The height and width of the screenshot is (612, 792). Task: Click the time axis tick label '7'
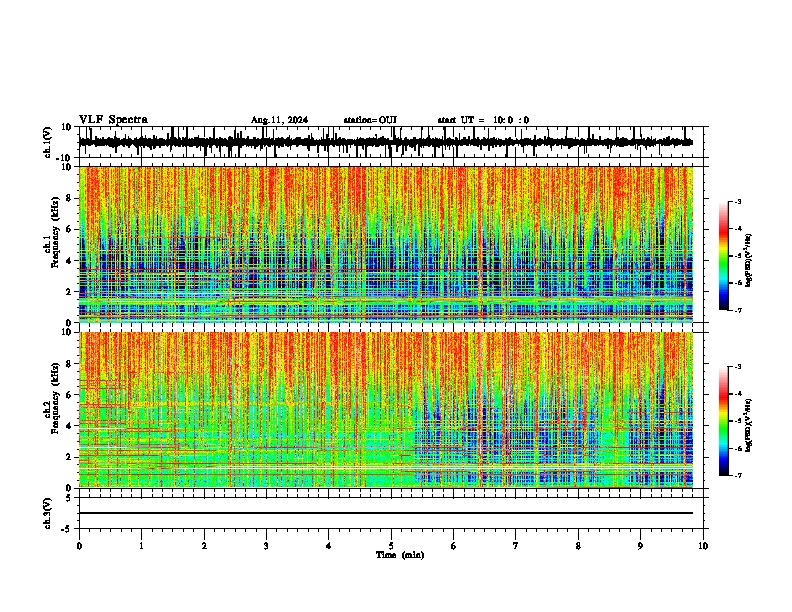(x=516, y=546)
